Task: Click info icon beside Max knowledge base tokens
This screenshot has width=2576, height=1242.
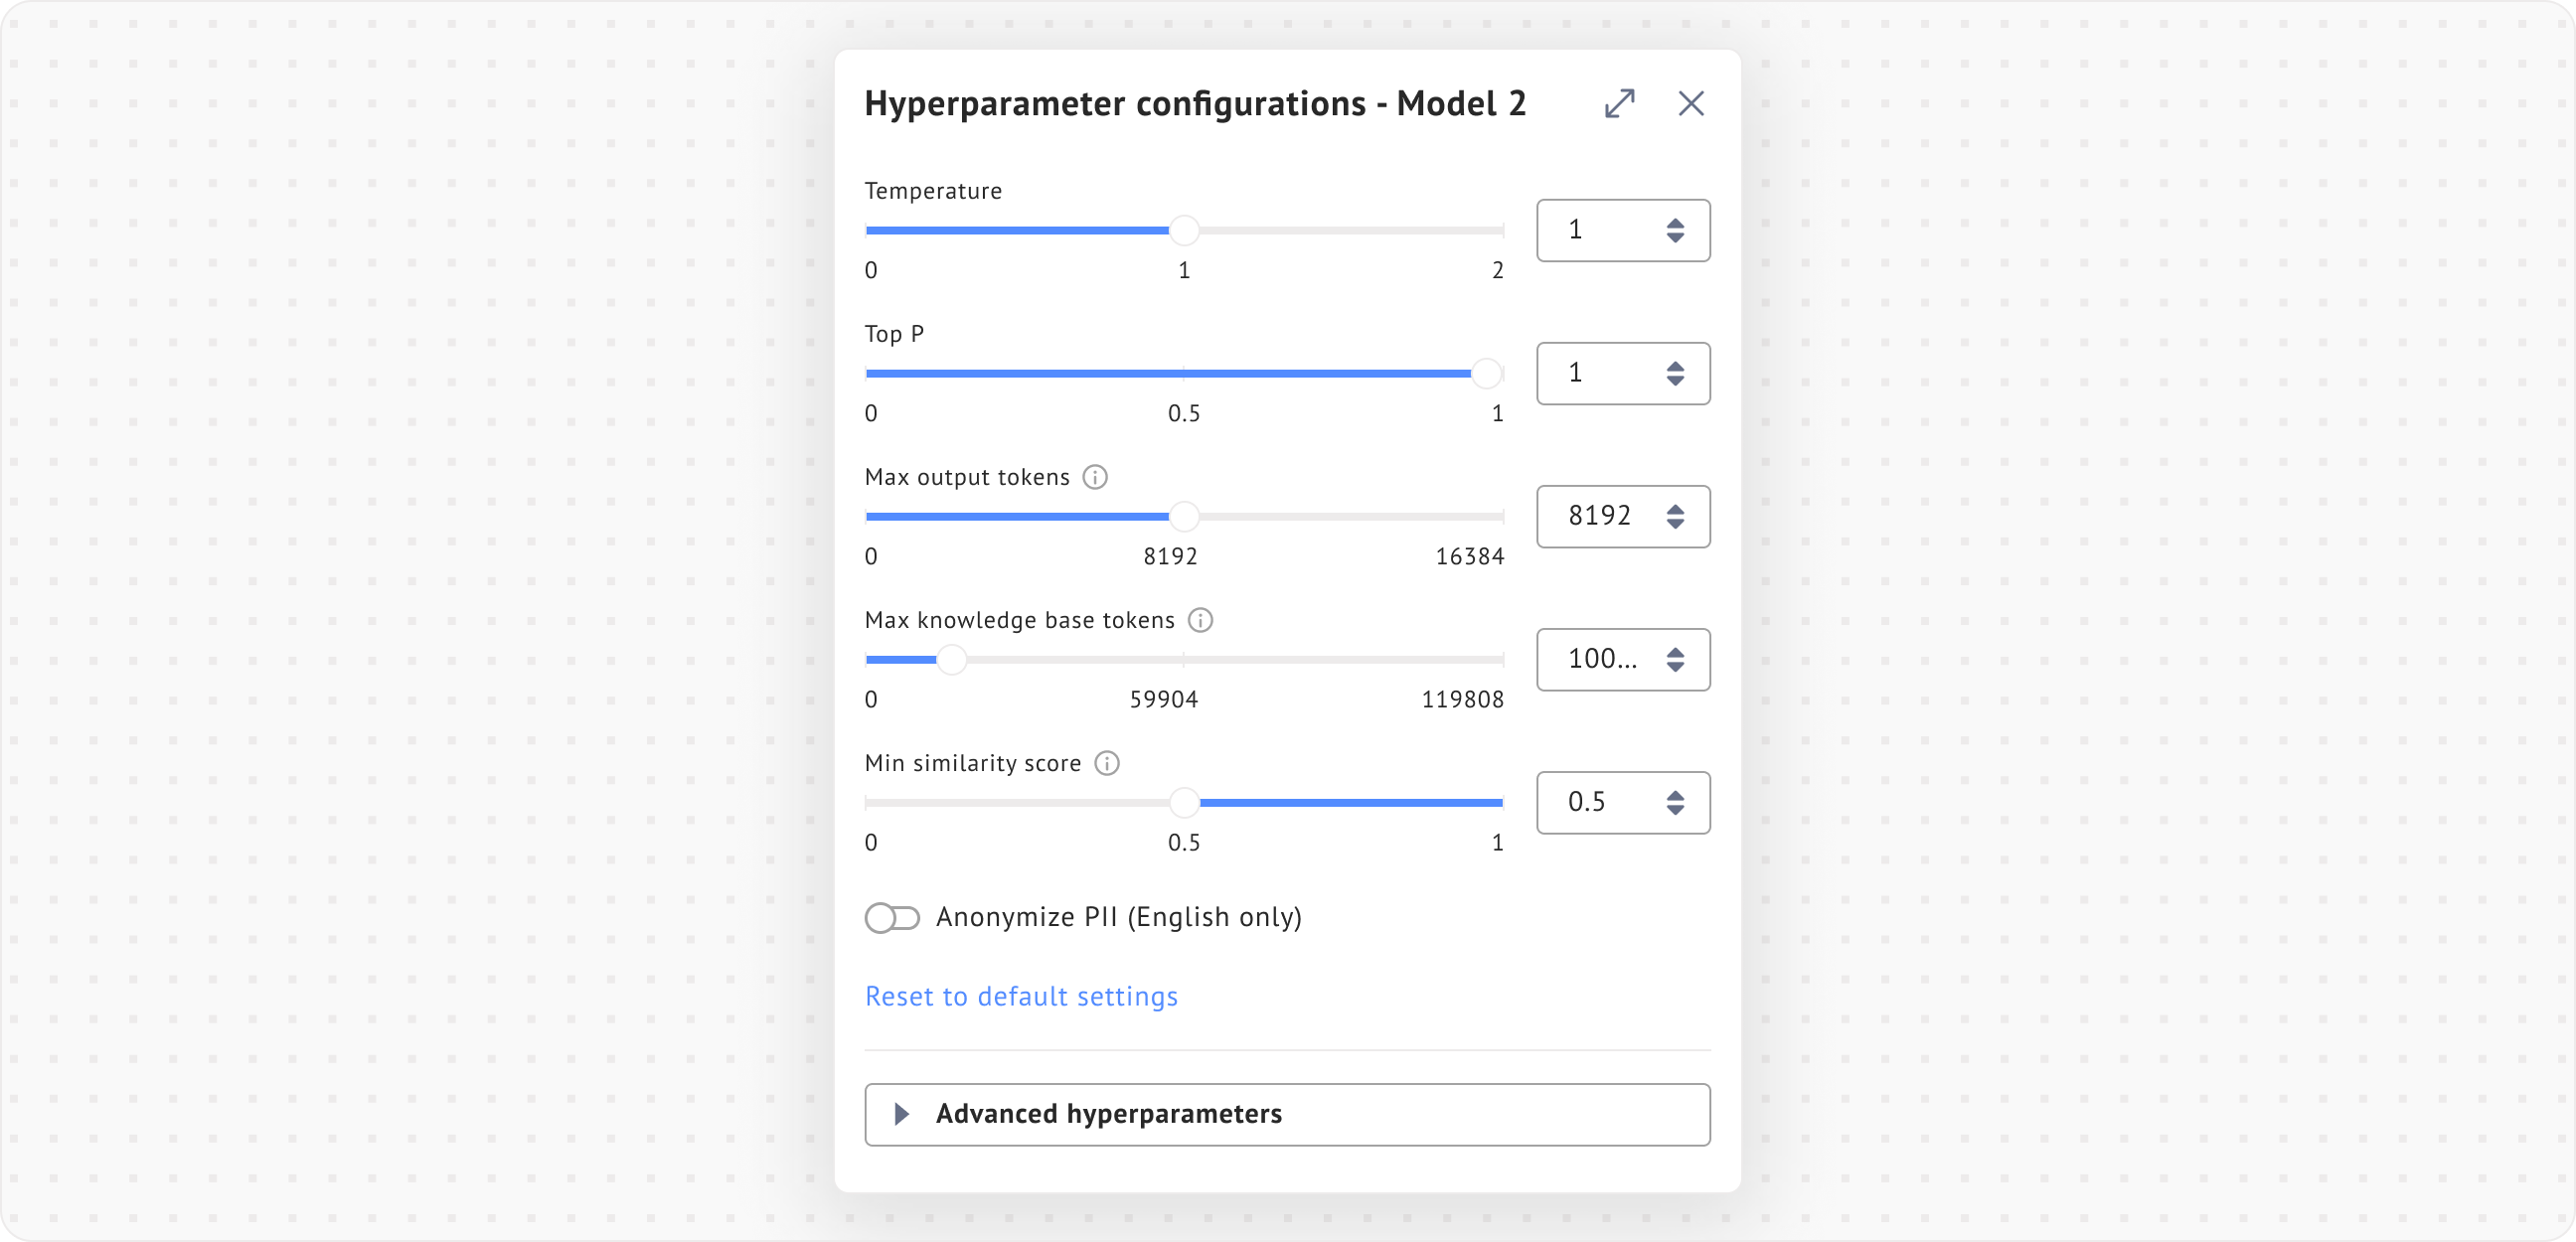Action: [x=1200, y=621]
